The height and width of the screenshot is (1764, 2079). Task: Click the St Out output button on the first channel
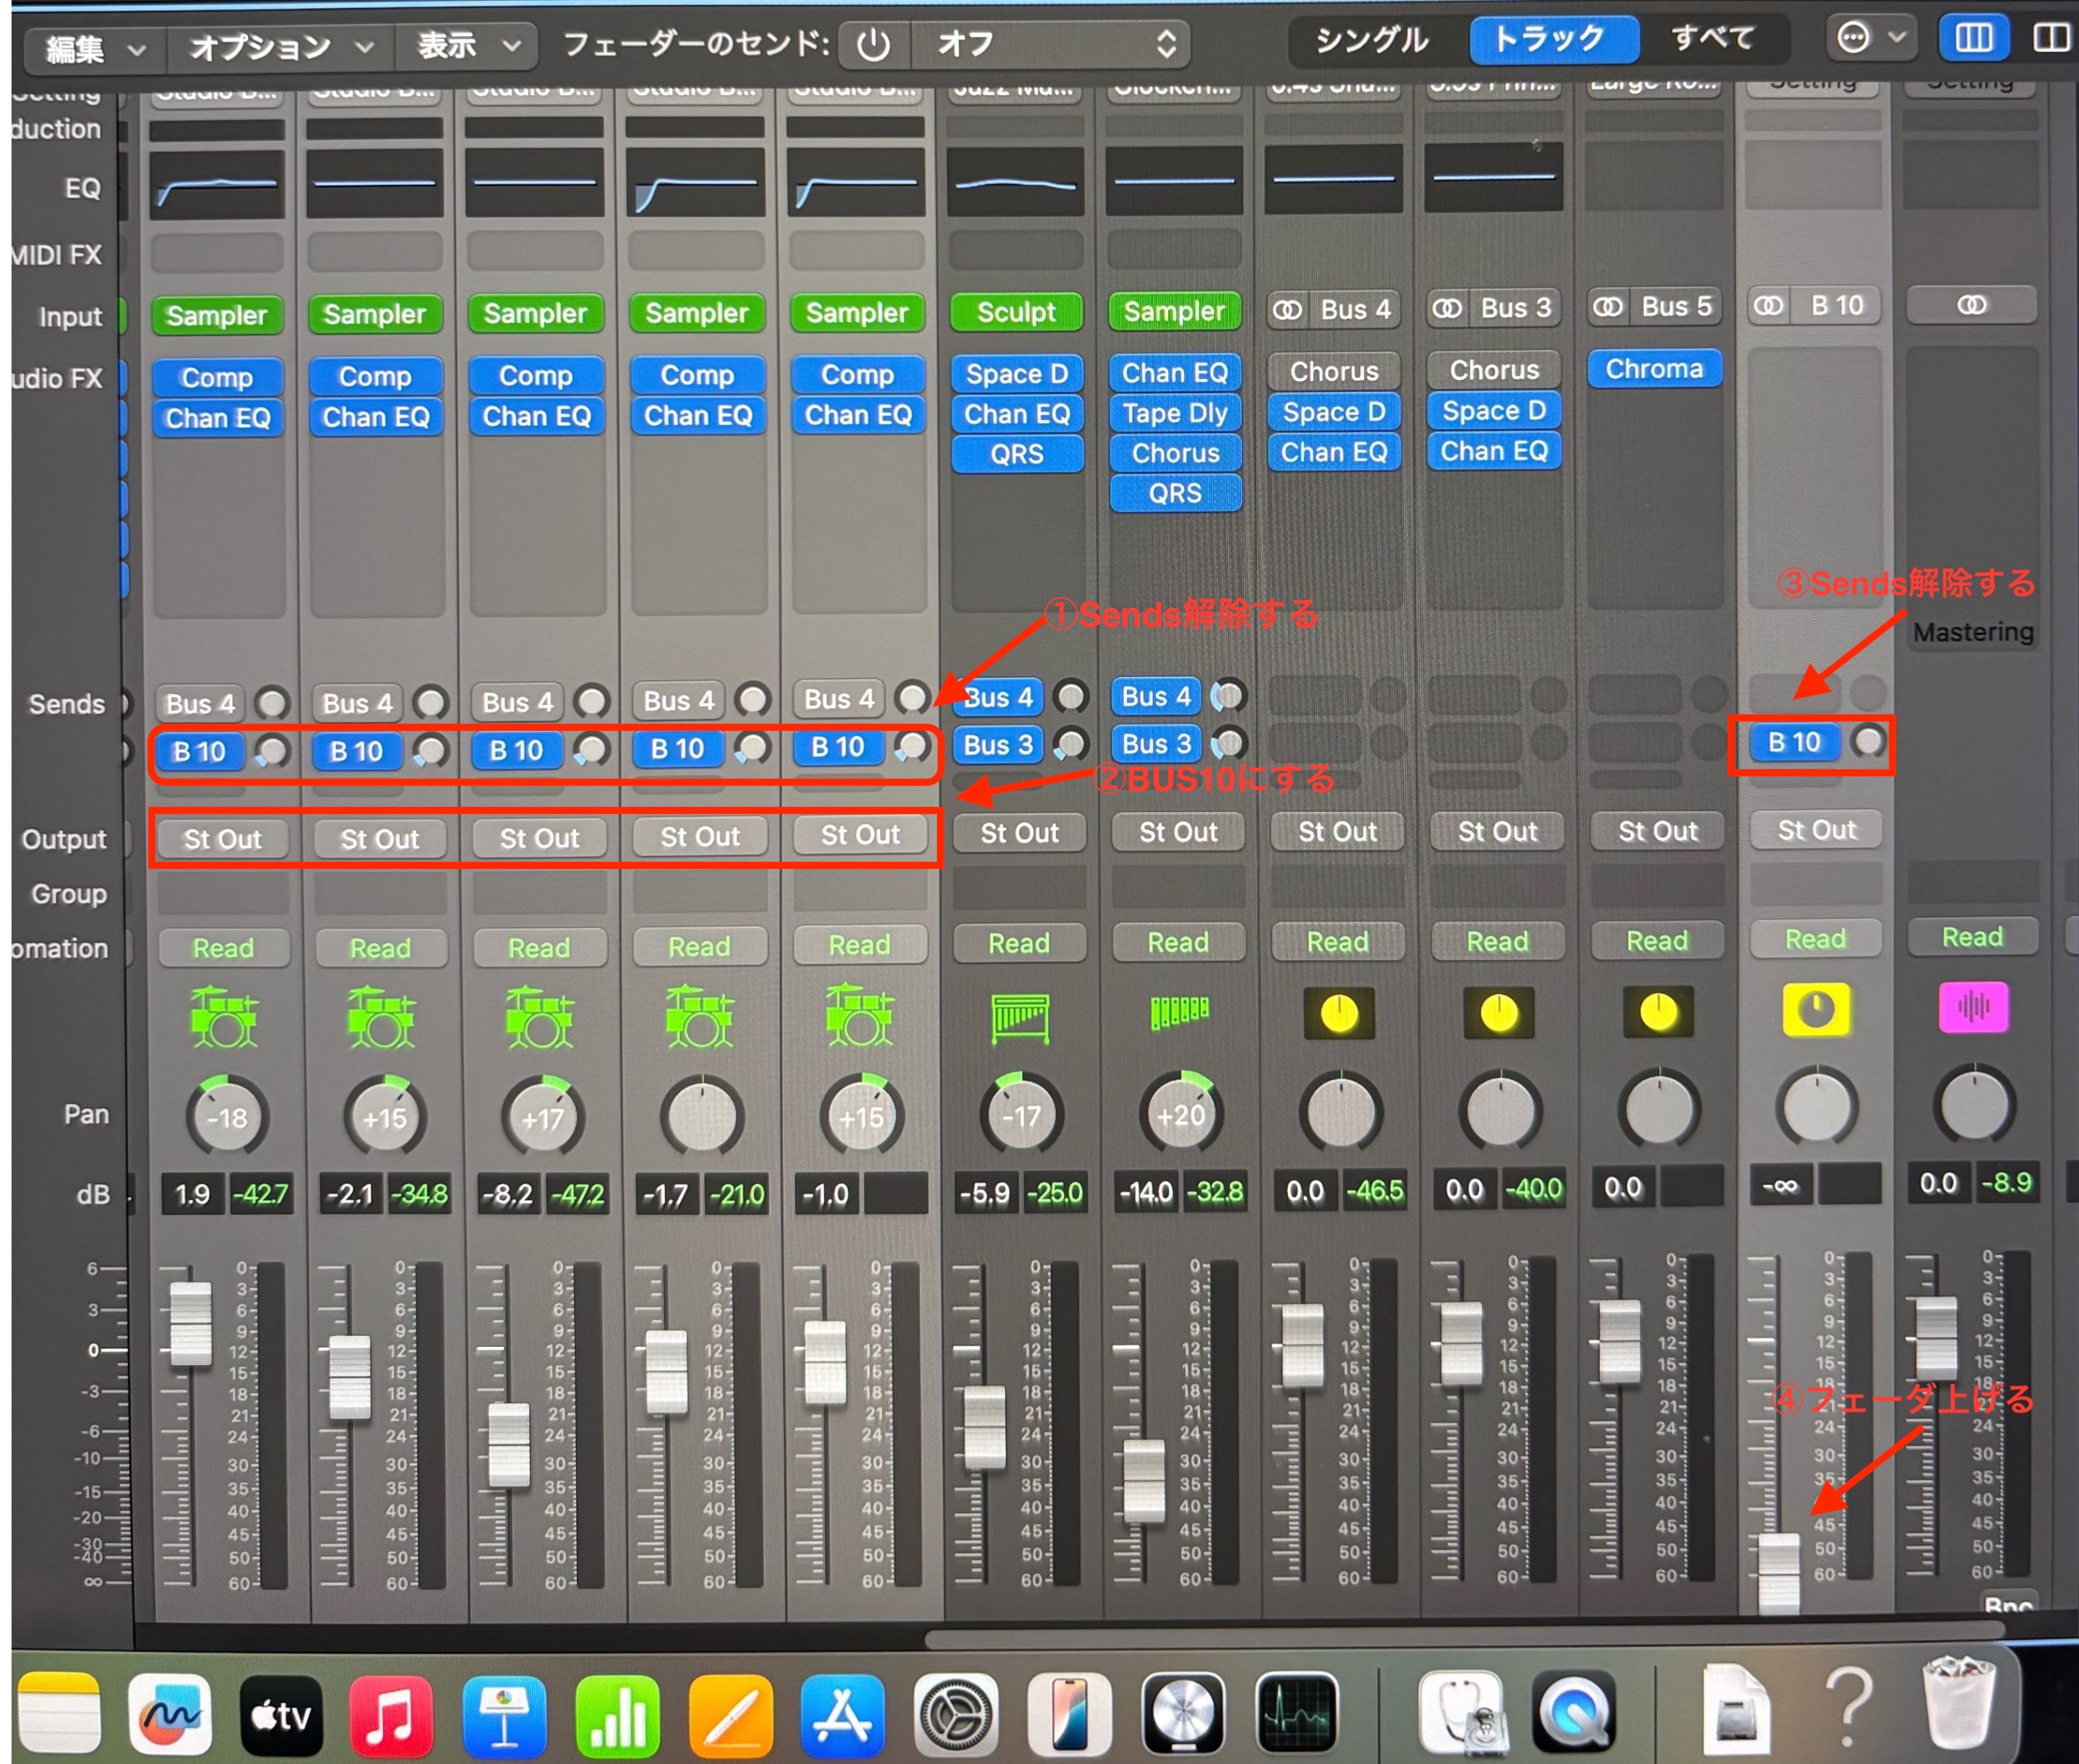pyautogui.click(x=222, y=839)
